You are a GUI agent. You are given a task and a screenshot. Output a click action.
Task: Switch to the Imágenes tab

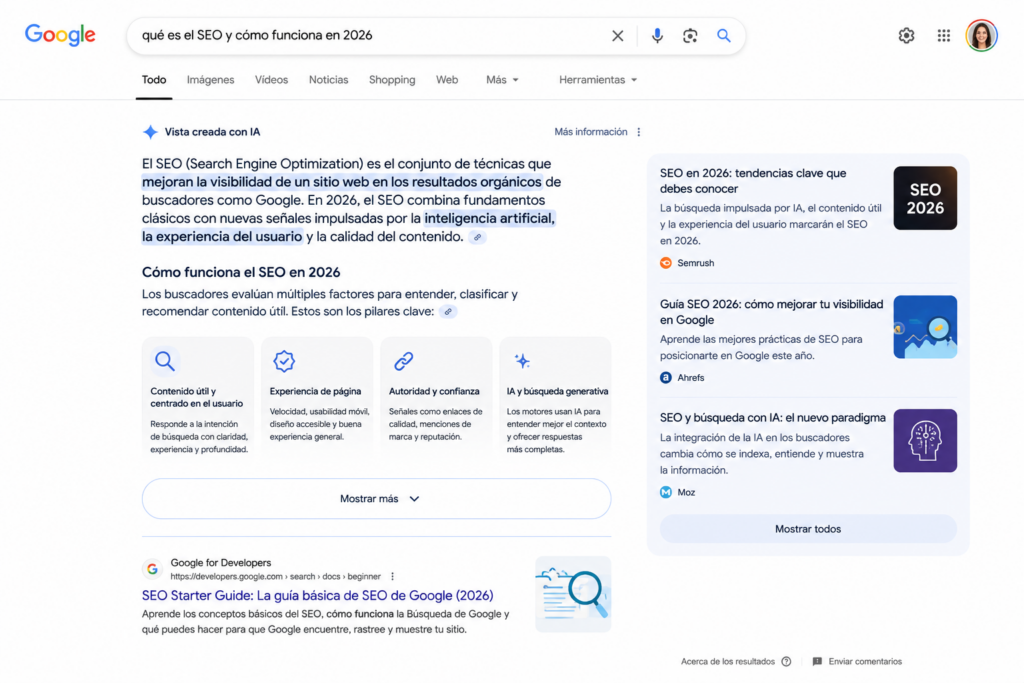coord(210,80)
